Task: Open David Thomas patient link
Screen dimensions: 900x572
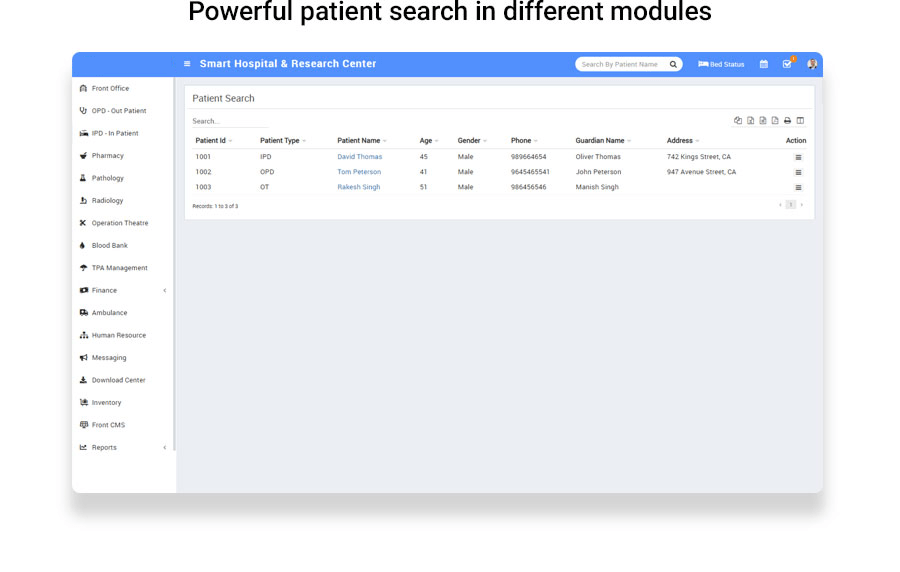Action: pyautogui.click(x=359, y=157)
